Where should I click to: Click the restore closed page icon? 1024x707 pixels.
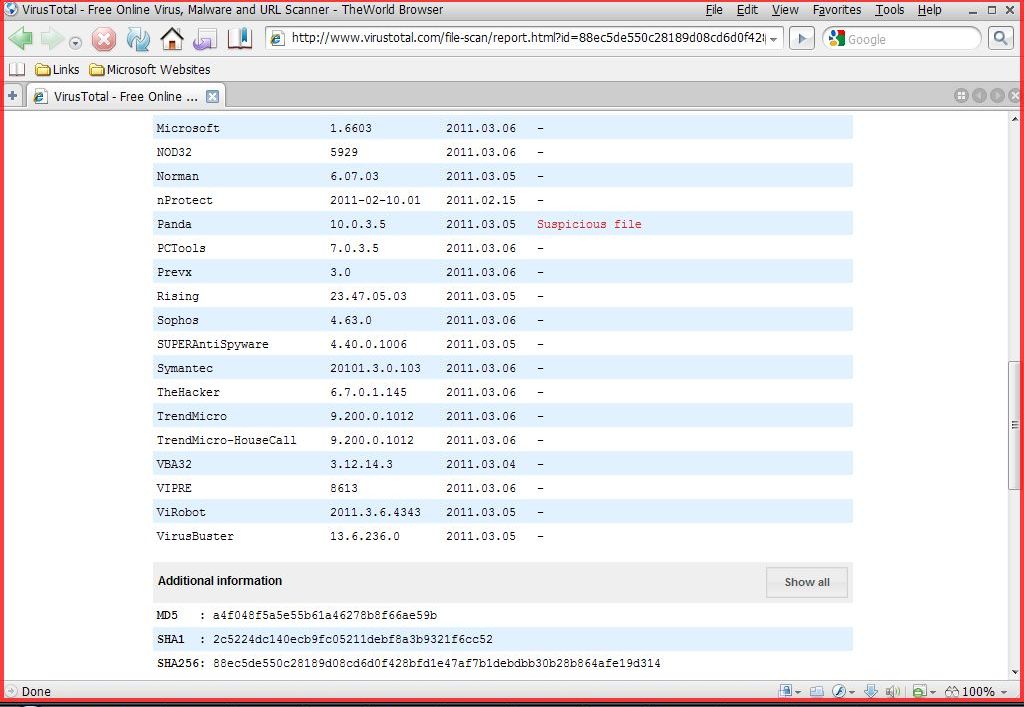pyautogui.click(x=205, y=39)
